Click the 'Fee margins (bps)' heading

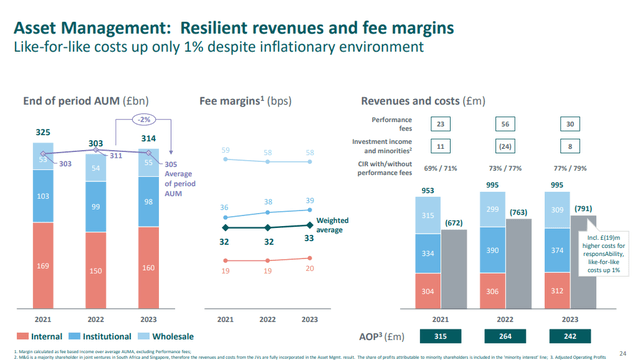245,101
